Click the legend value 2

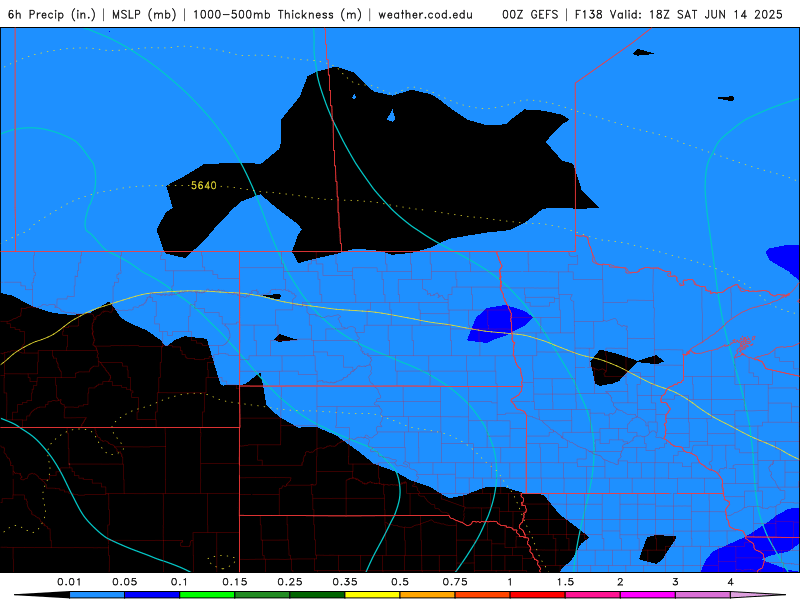coord(620,582)
